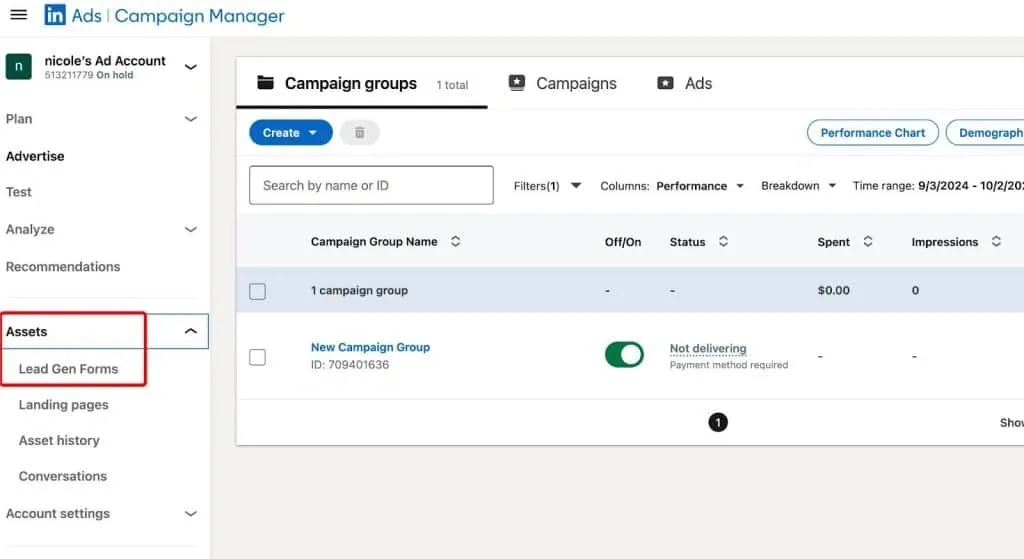Open Lead Gen Forms under Assets
The height and width of the screenshot is (559, 1024).
pos(69,369)
